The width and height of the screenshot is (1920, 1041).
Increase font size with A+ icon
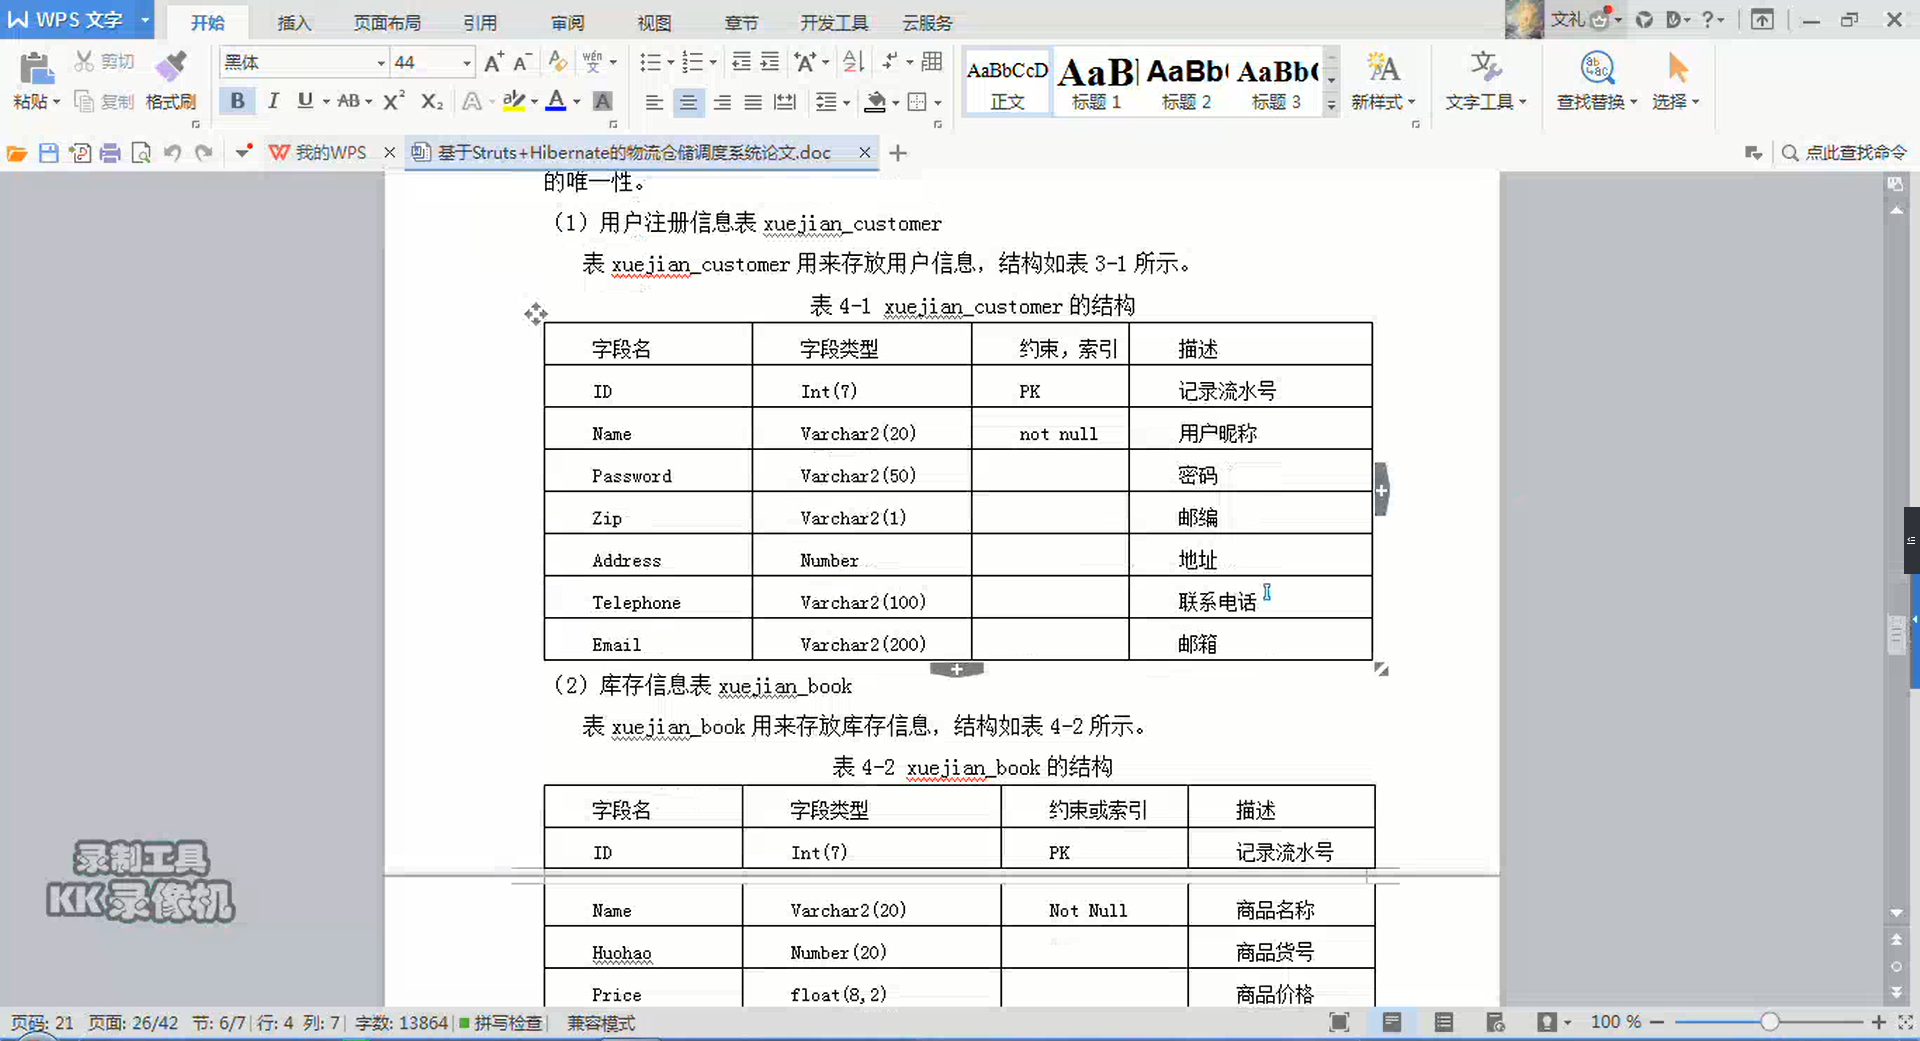494,62
